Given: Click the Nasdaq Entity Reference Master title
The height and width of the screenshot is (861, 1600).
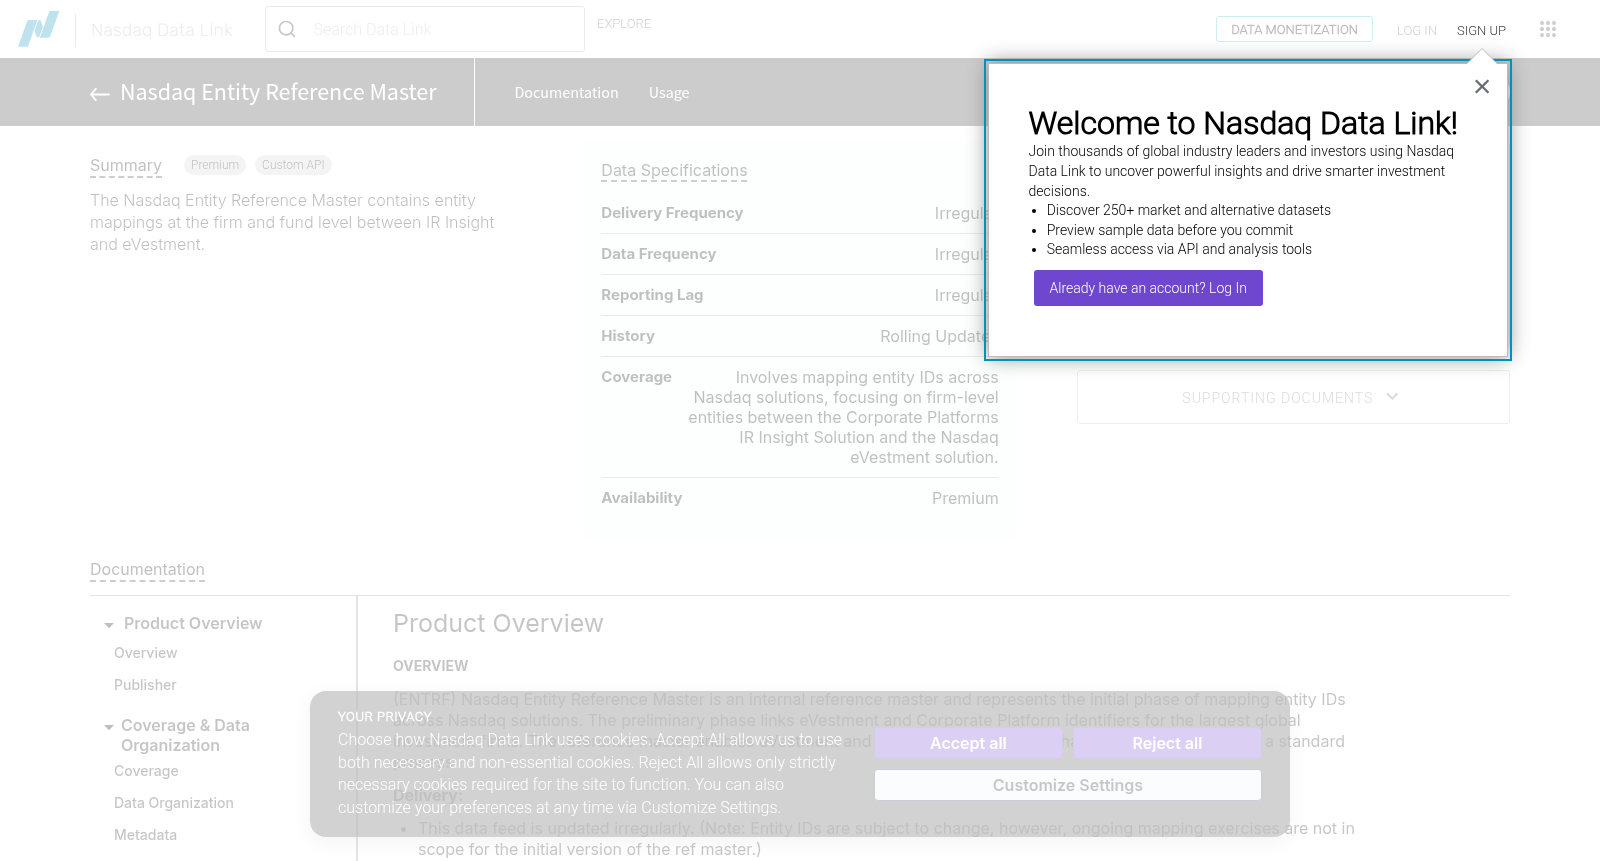Looking at the screenshot, I should pos(278,93).
